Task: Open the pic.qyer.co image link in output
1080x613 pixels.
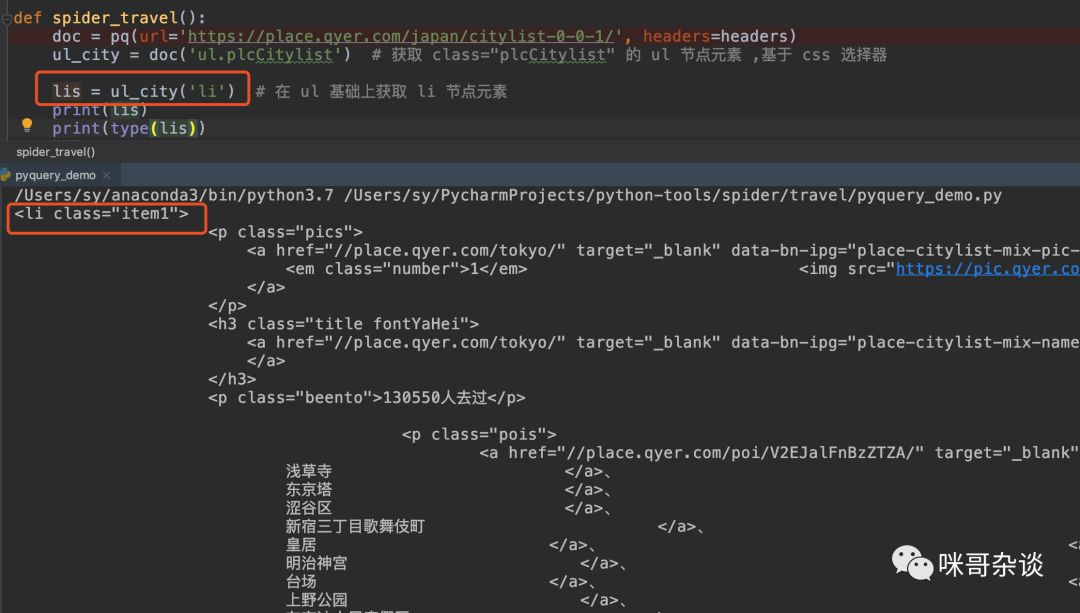Action: pos(987,269)
